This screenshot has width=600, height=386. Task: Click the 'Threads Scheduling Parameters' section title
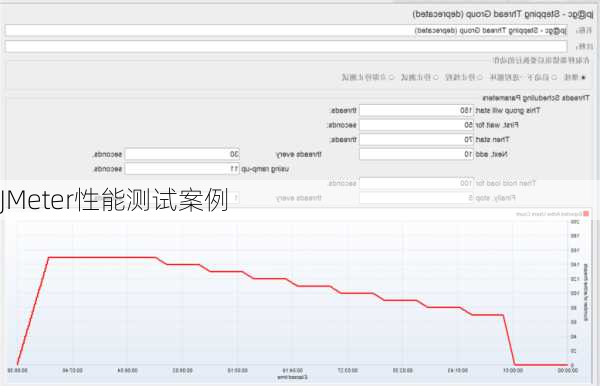click(536, 98)
